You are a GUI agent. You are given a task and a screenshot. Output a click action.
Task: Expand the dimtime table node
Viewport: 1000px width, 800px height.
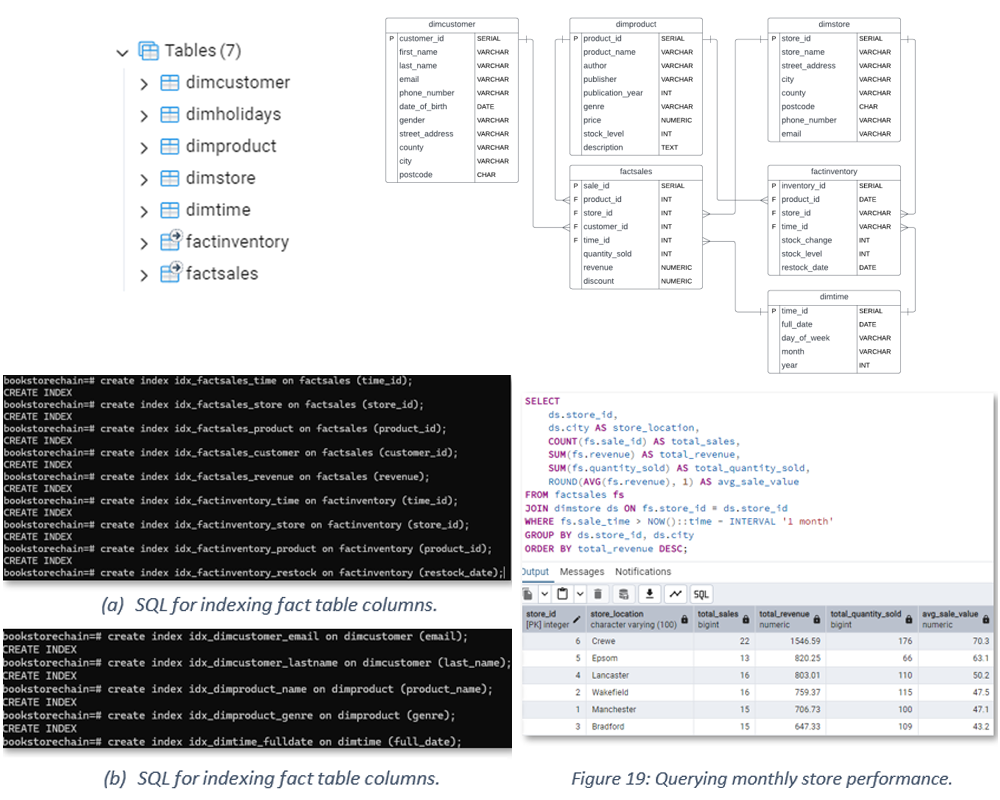pyautogui.click(x=144, y=211)
